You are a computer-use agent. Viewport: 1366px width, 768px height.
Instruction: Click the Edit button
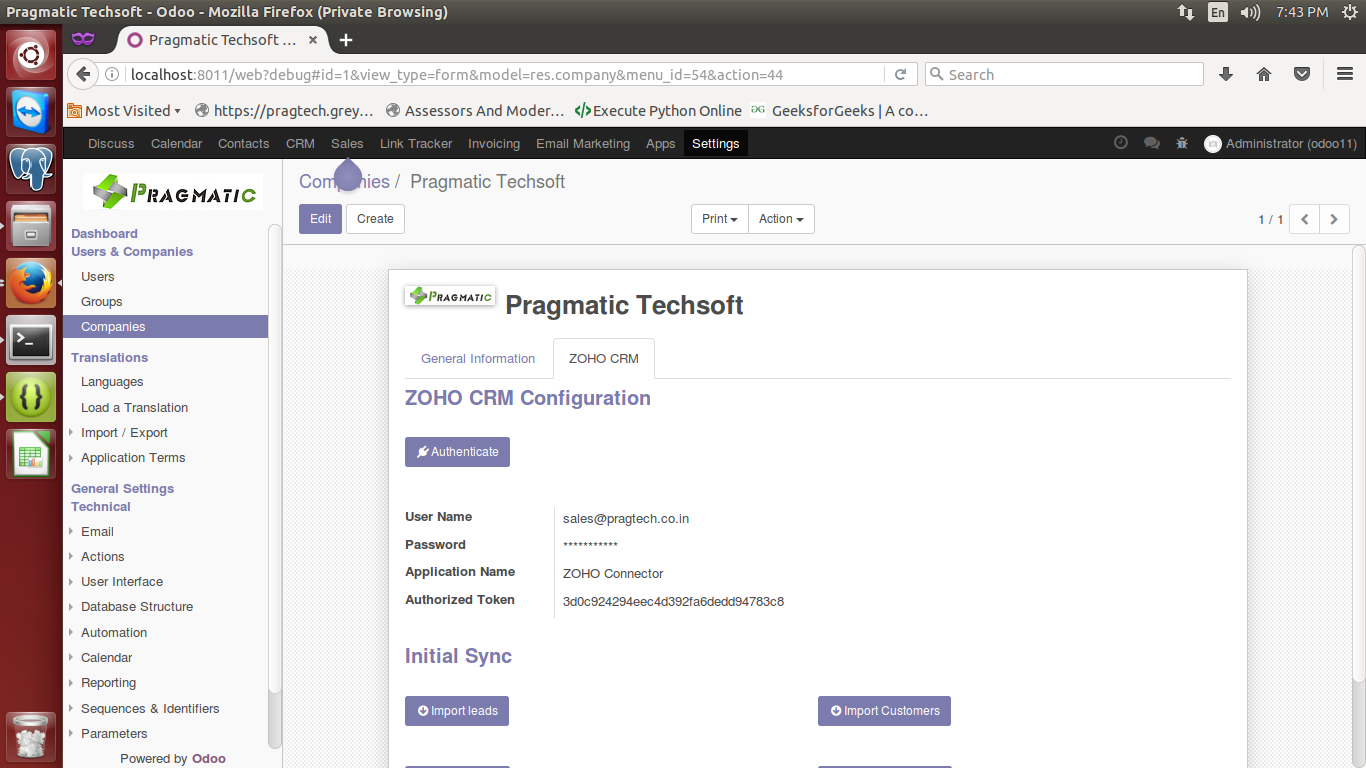(x=320, y=219)
